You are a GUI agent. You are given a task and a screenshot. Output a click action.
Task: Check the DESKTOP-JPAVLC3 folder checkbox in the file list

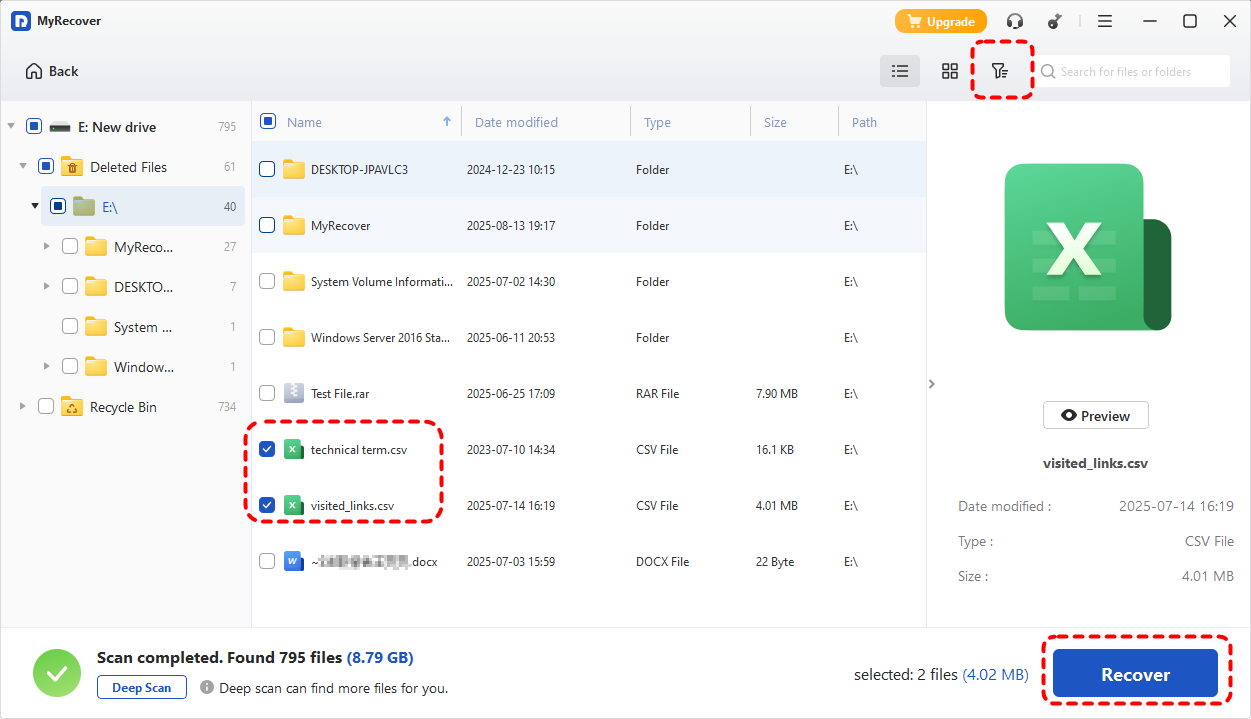click(267, 169)
